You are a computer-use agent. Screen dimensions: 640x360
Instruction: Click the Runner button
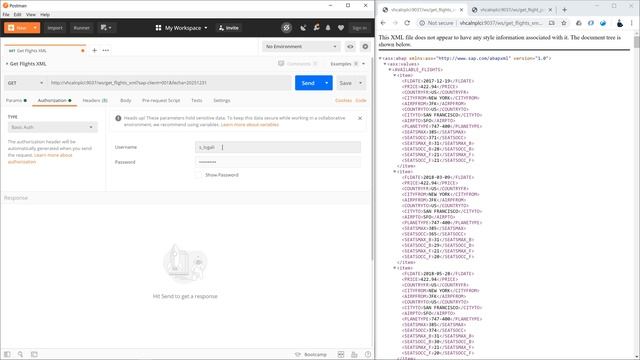[82, 28]
